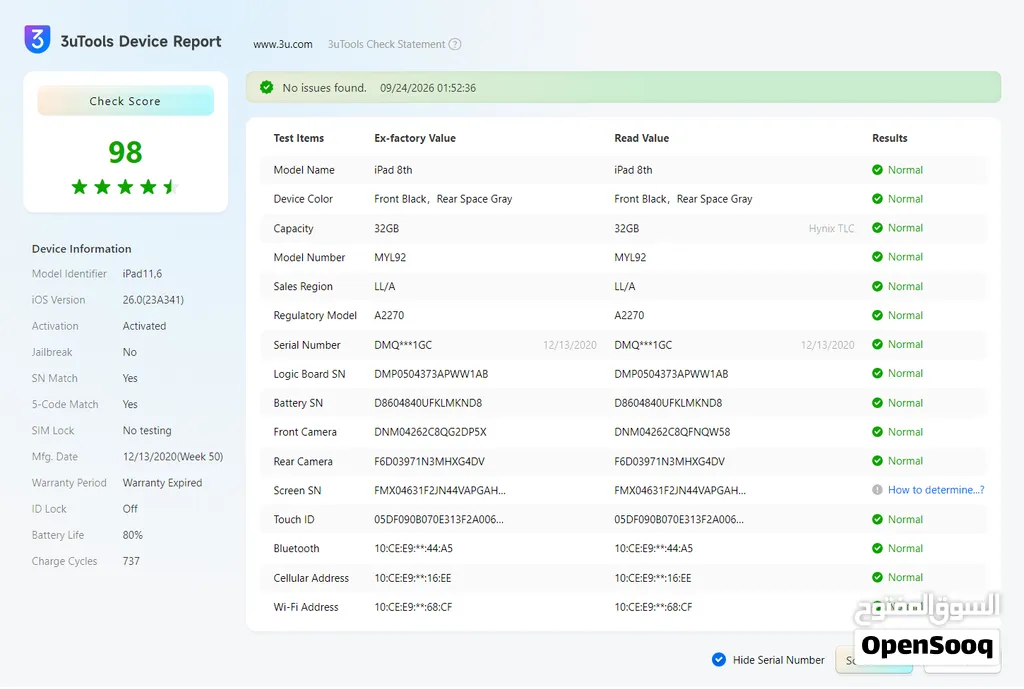
Task: Click the green check icon in Model Number row
Action: pos(877,257)
